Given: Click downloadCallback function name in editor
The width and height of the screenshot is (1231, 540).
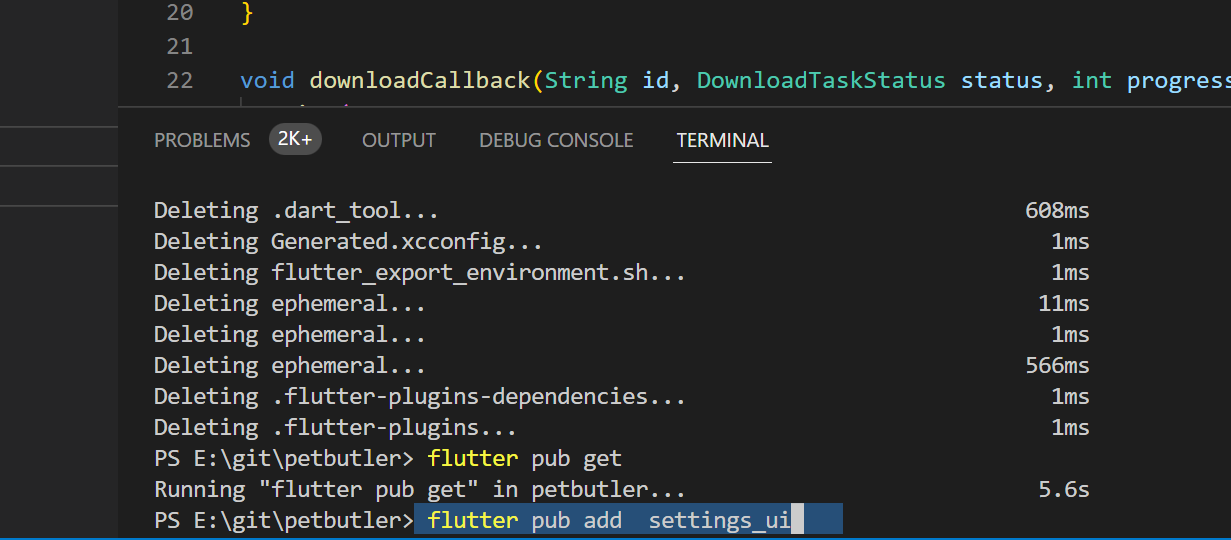Looking at the screenshot, I should (x=419, y=80).
